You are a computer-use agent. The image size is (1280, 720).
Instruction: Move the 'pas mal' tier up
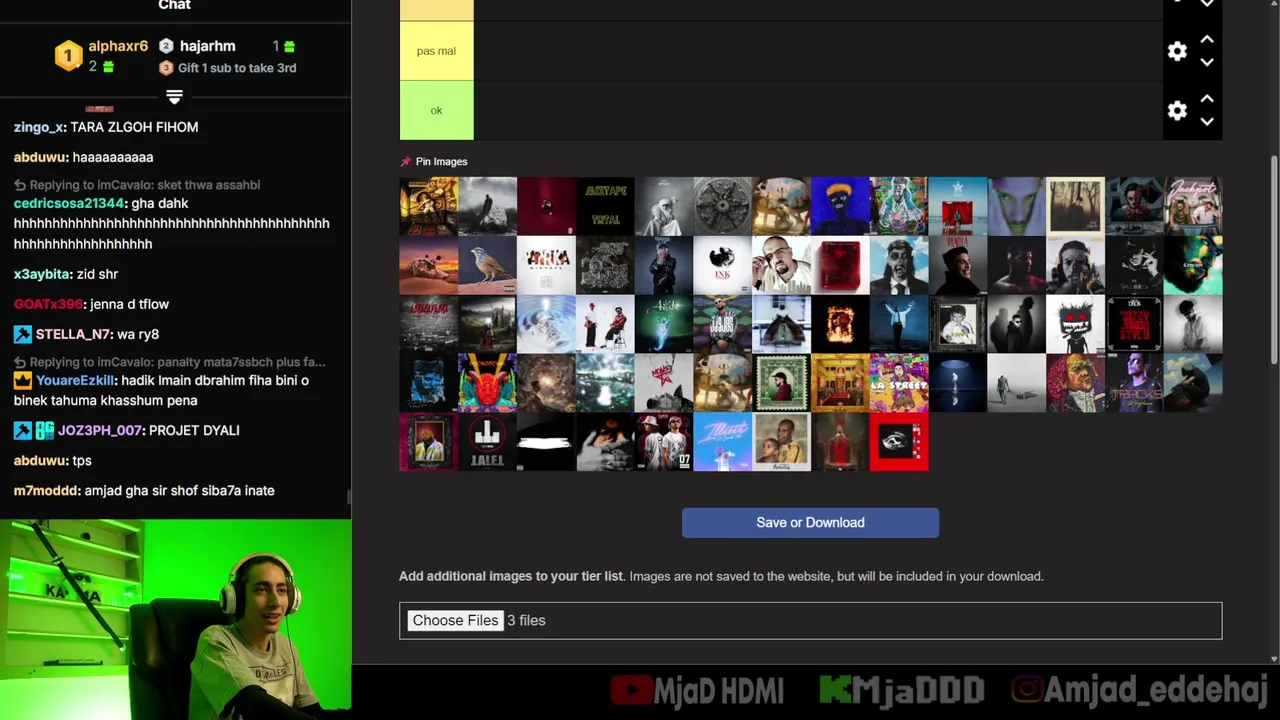click(1207, 40)
